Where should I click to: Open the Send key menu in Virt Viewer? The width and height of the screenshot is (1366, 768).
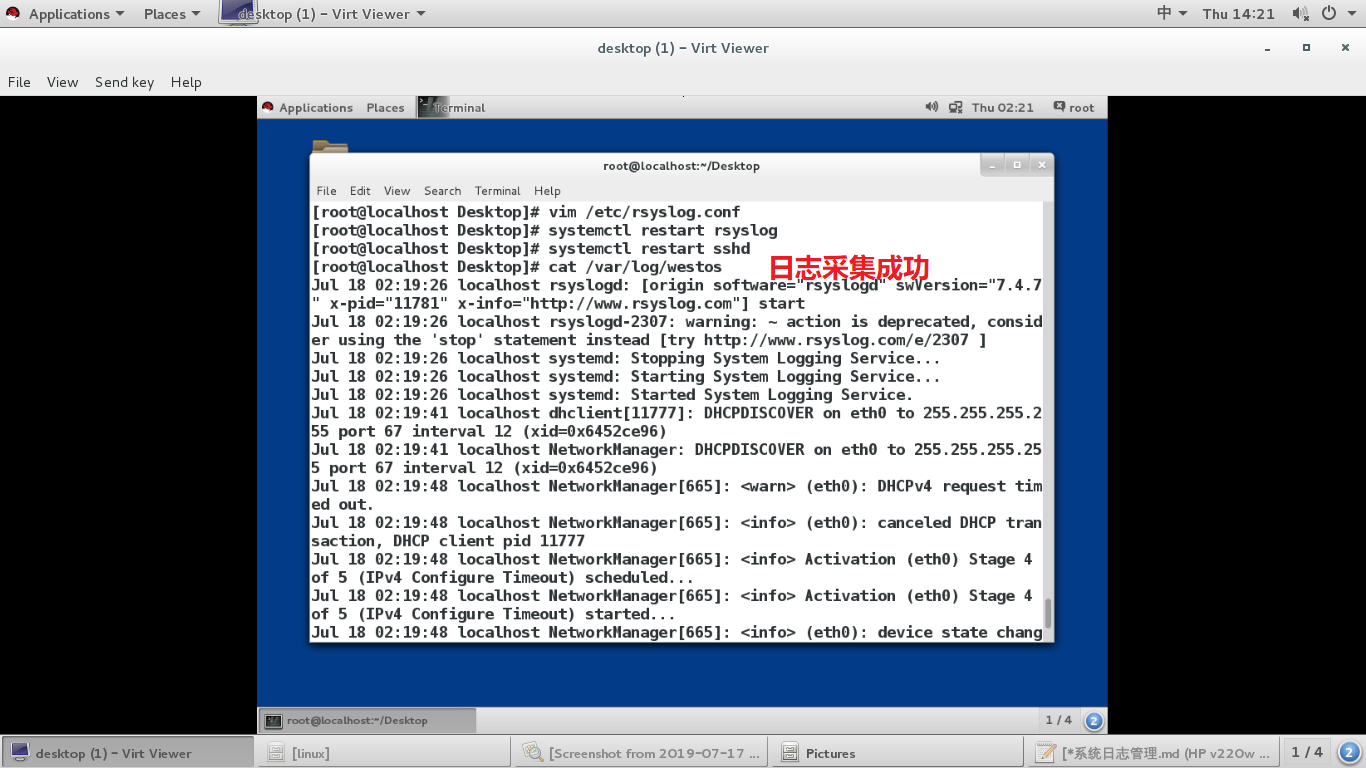tap(124, 82)
